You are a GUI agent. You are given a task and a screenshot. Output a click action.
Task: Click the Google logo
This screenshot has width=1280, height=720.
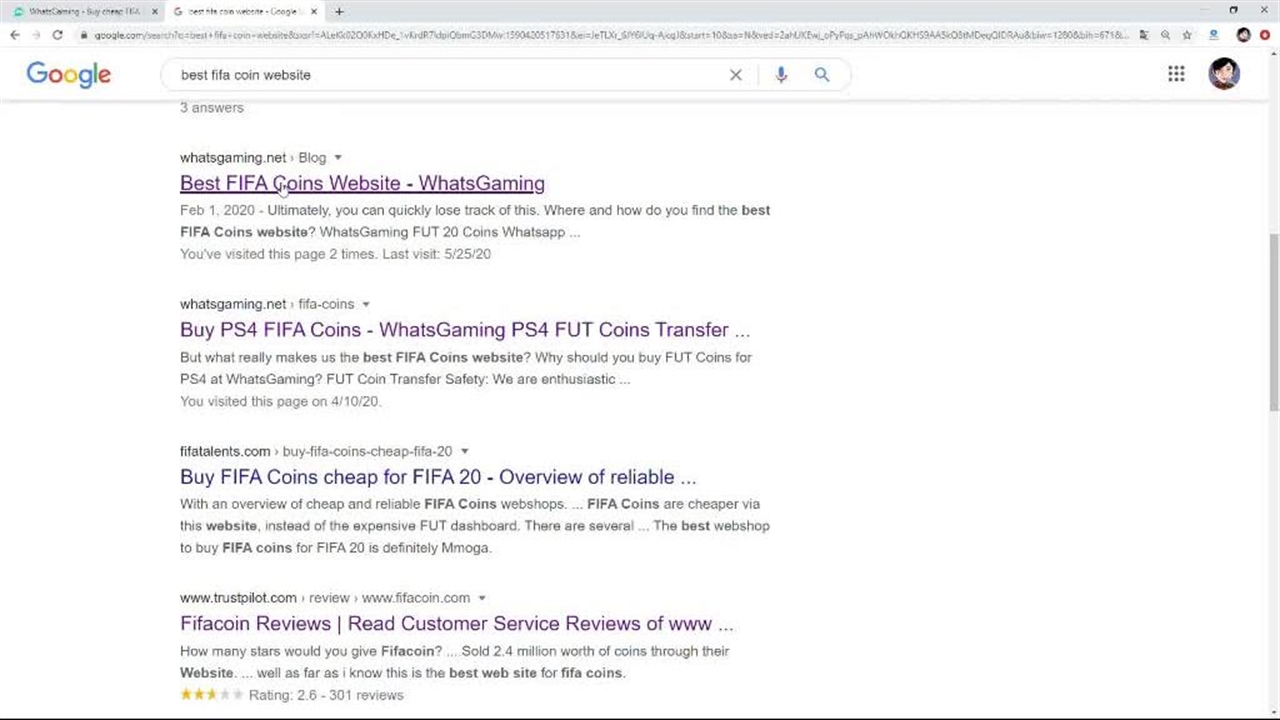coord(68,74)
